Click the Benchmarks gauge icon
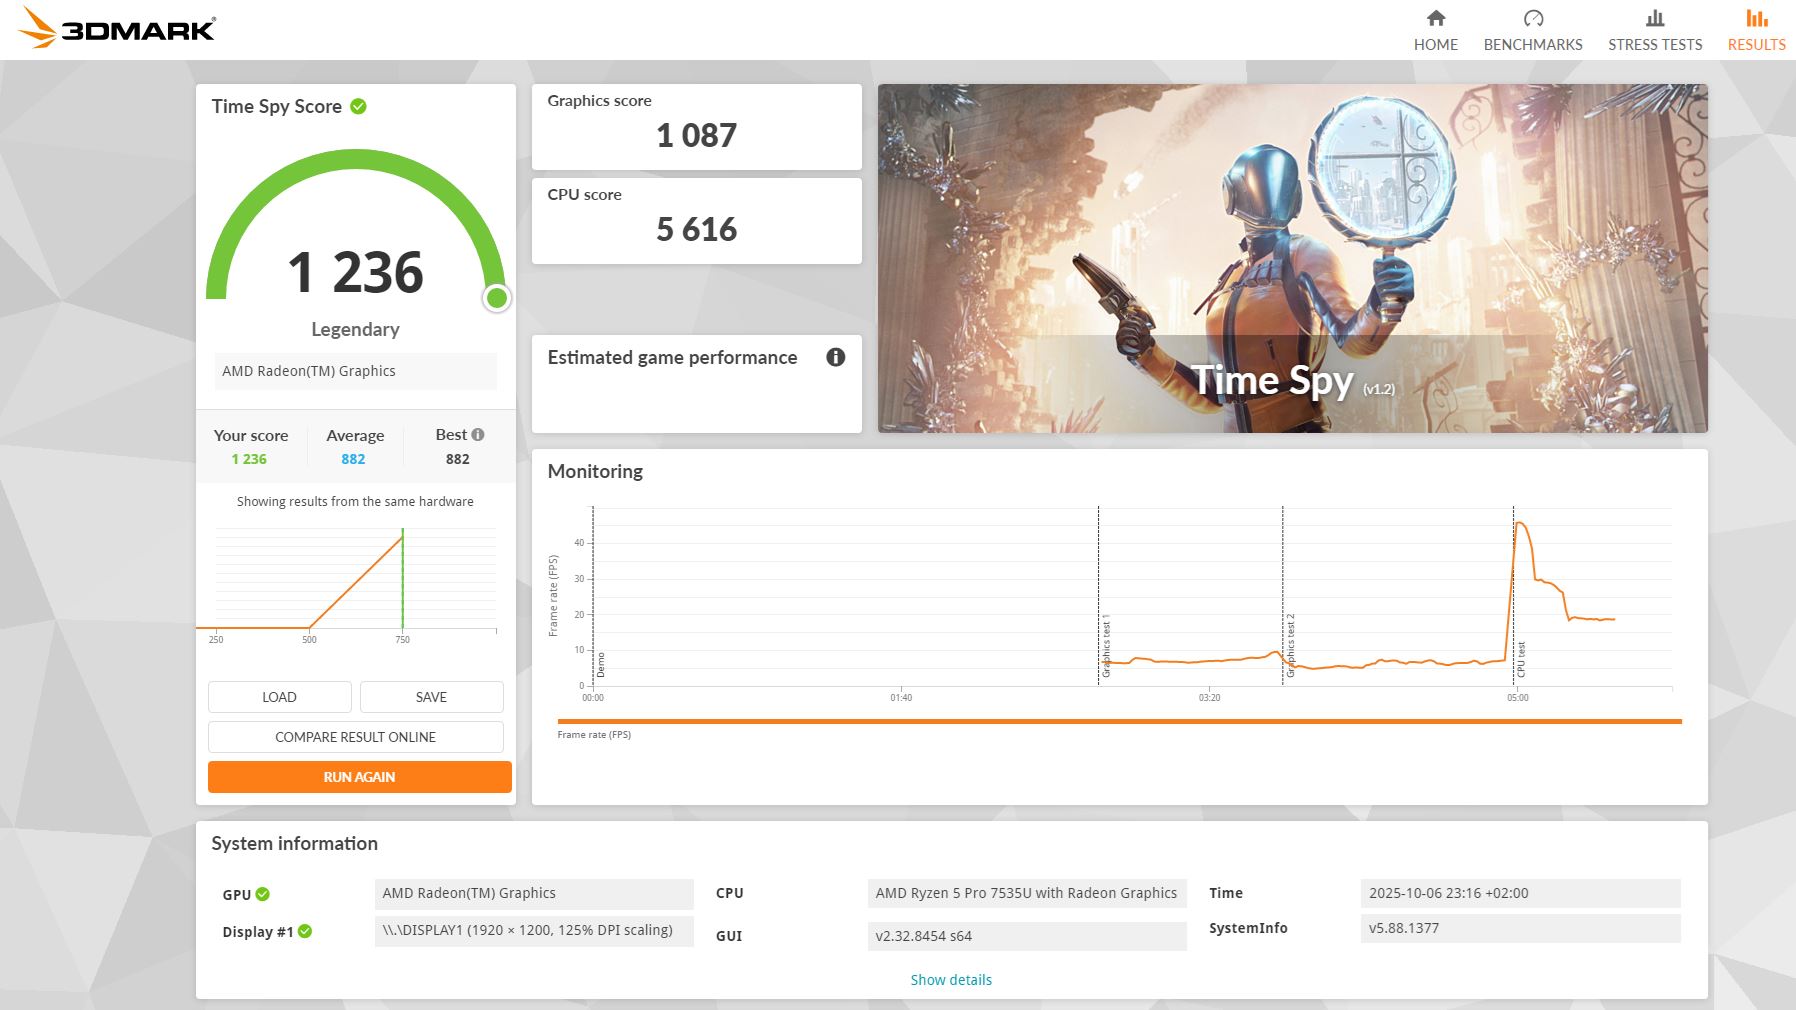Screen dimensions: 1796x1010 pos(1532,18)
